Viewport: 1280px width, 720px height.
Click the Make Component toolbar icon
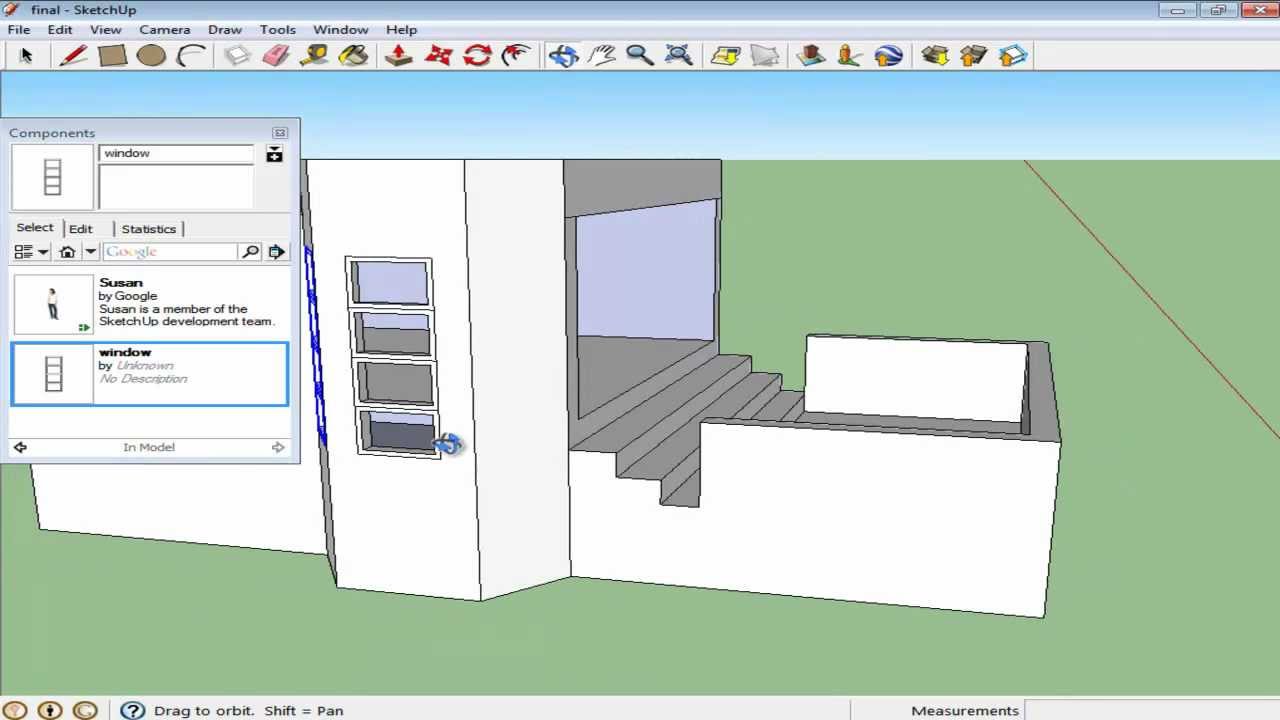pos(237,56)
